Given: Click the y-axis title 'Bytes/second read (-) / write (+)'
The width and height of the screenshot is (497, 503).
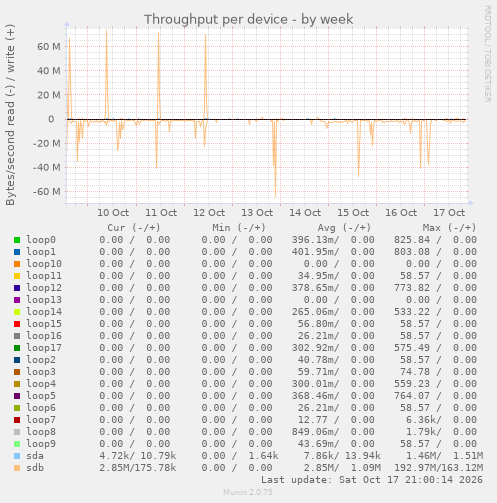Looking at the screenshot, I should tap(10, 115).
